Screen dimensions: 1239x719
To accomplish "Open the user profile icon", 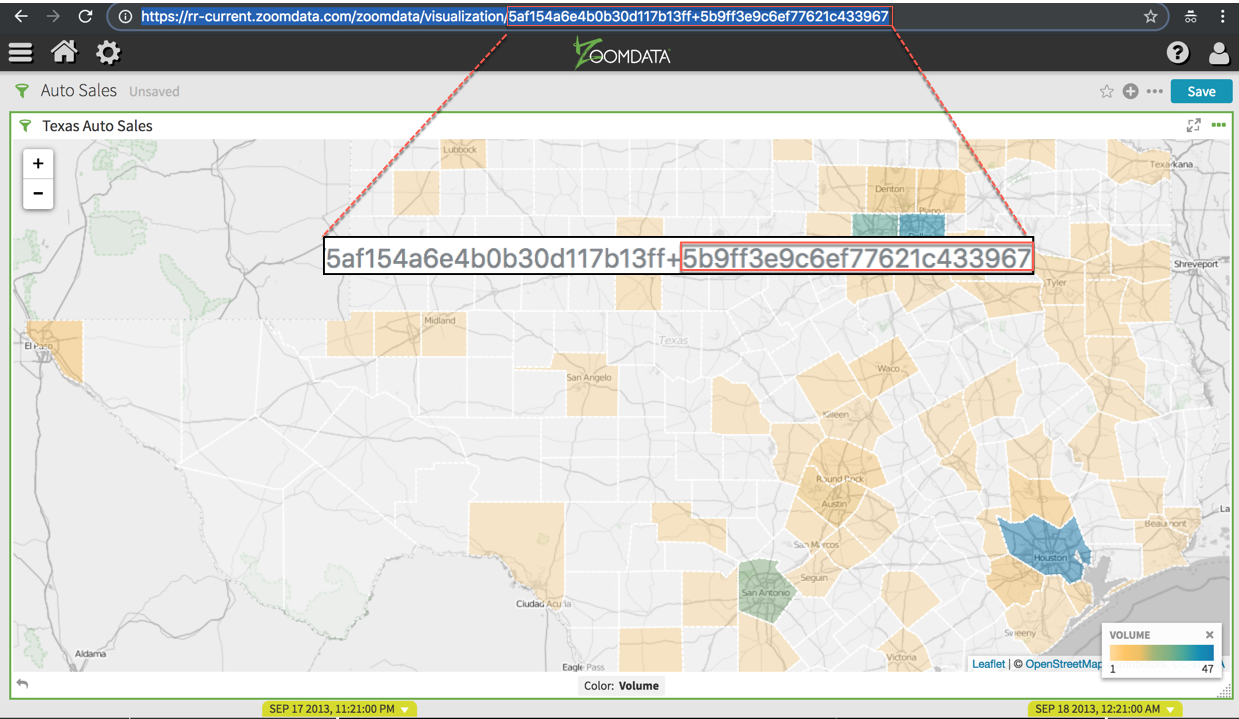I will tap(1219, 53).
